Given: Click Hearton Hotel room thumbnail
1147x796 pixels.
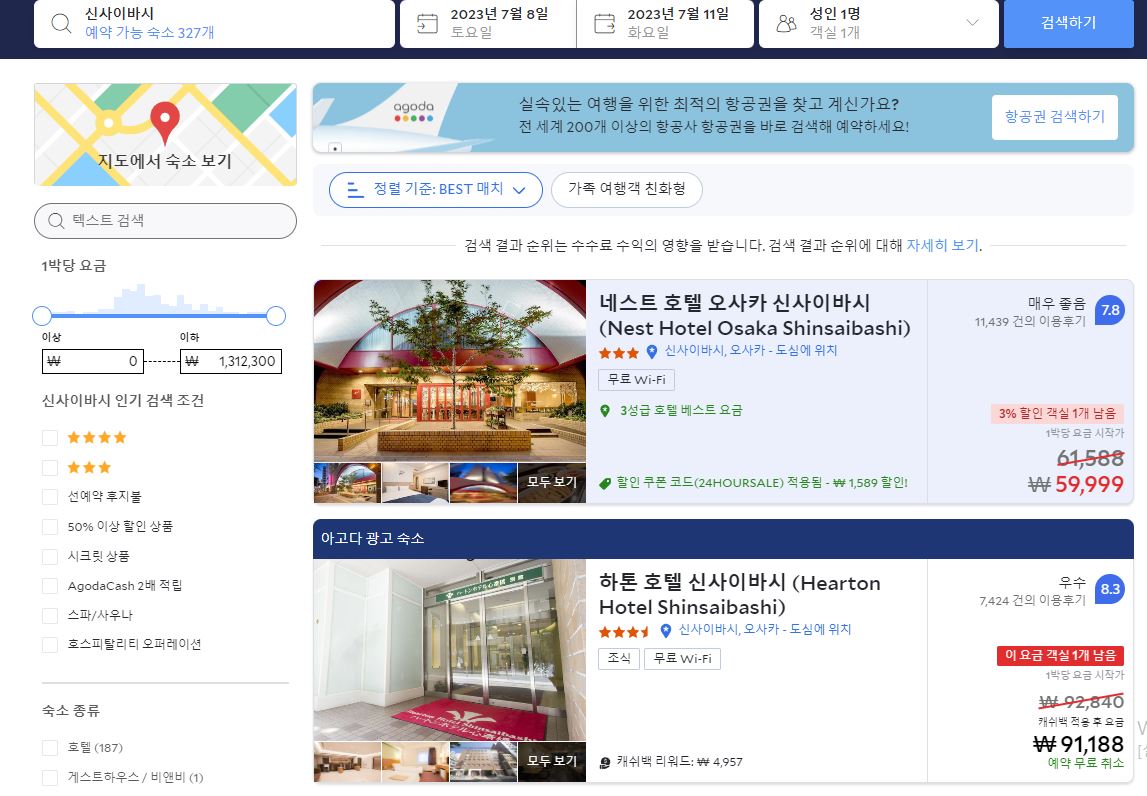Looking at the screenshot, I should point(415,762).
